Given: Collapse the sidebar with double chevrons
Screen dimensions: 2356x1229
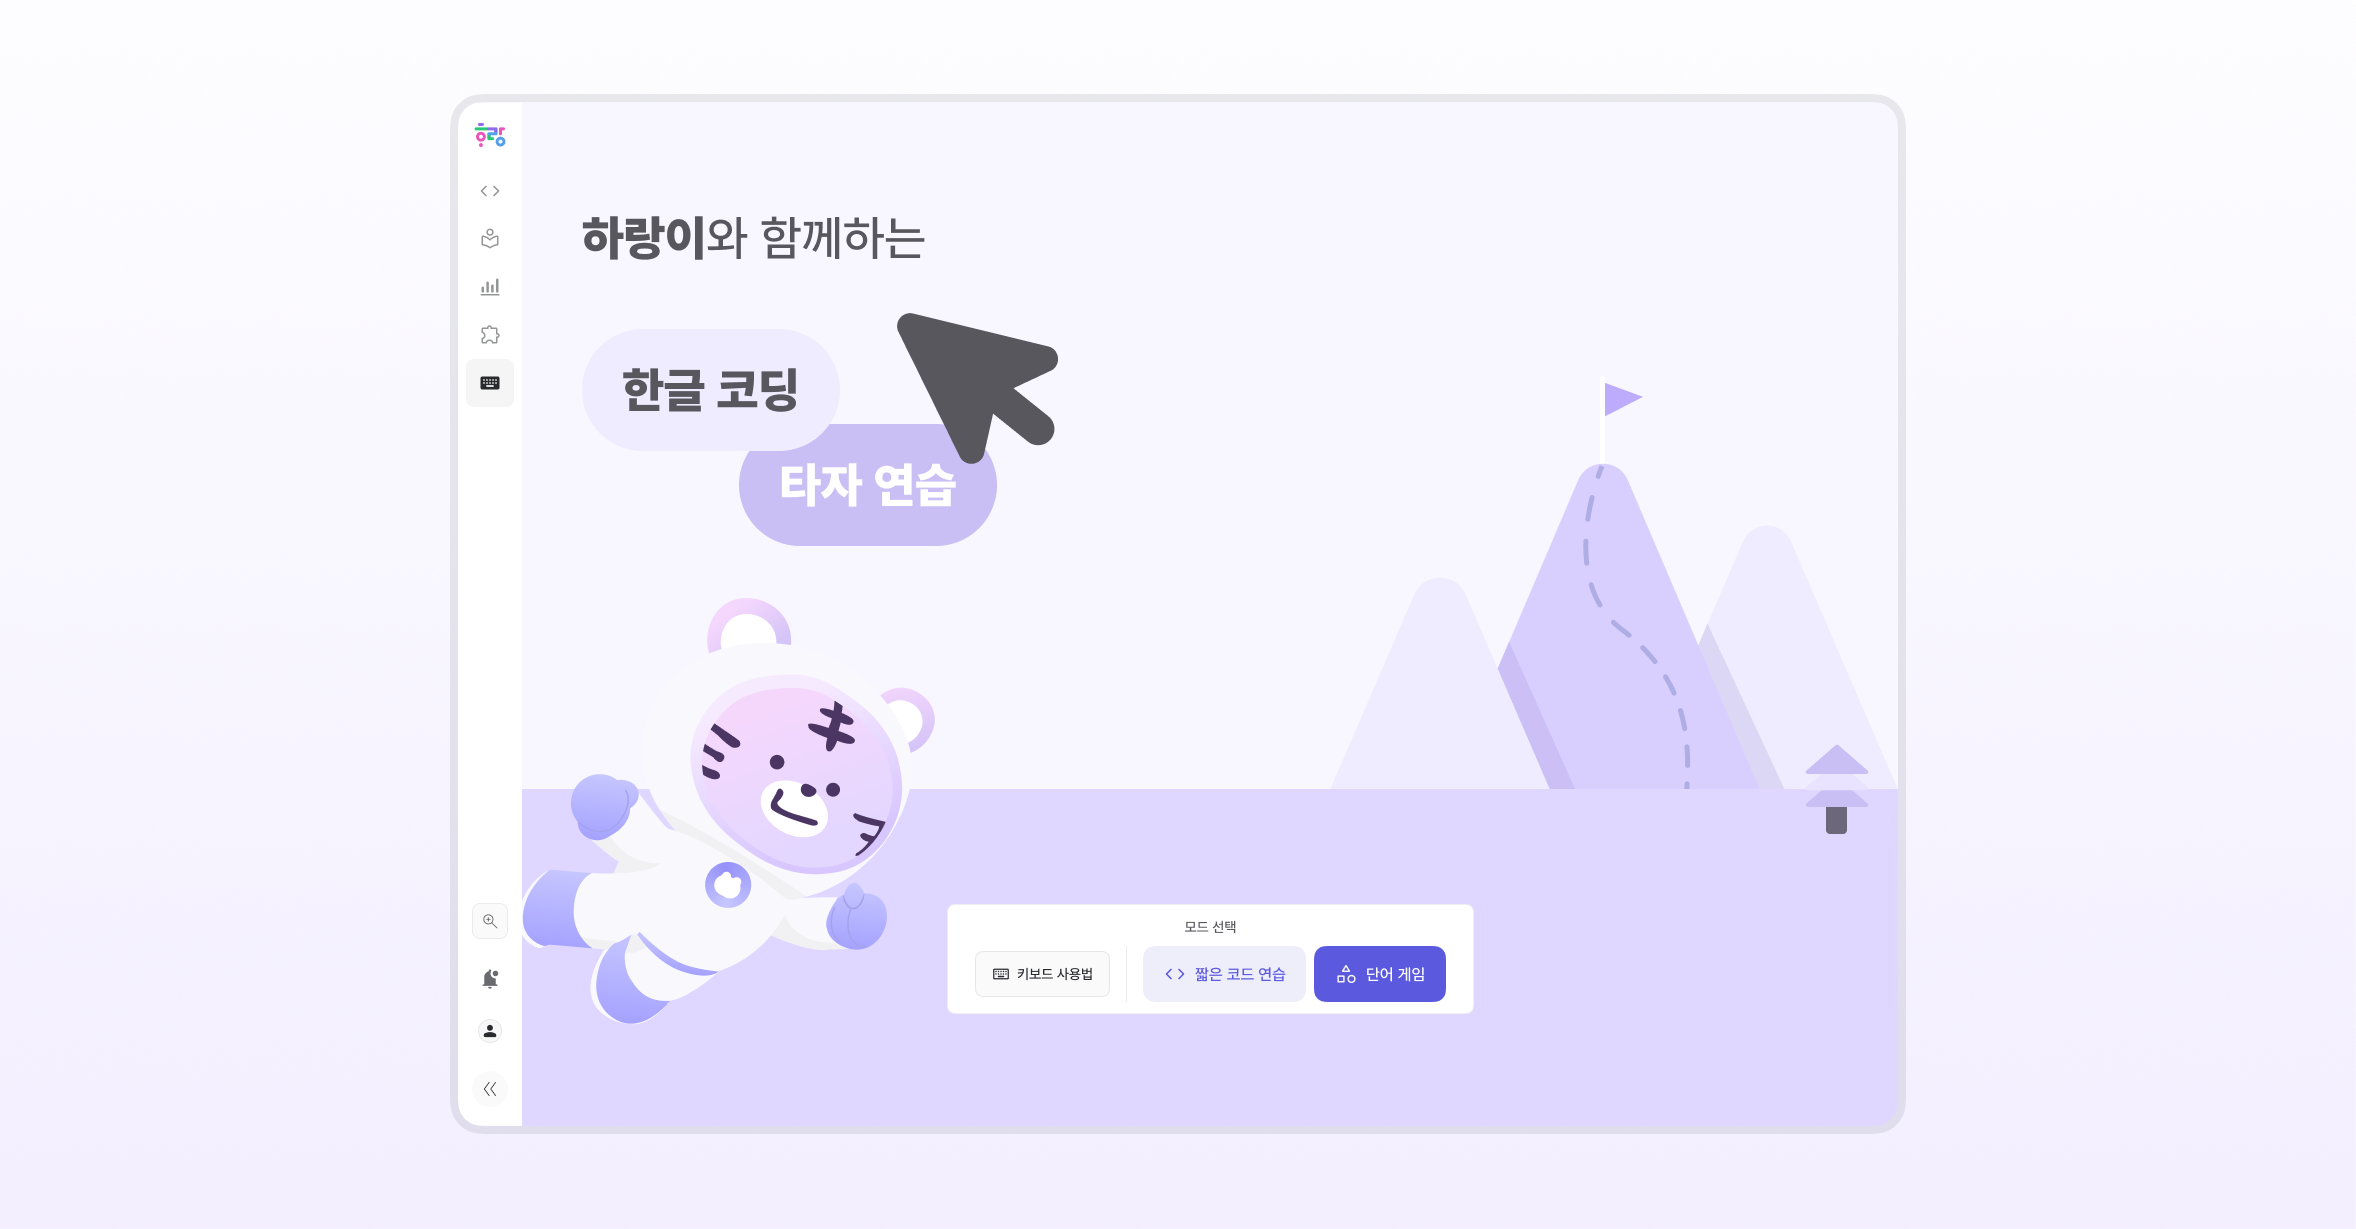Looking at the screenshot, I should (490, 1089).
